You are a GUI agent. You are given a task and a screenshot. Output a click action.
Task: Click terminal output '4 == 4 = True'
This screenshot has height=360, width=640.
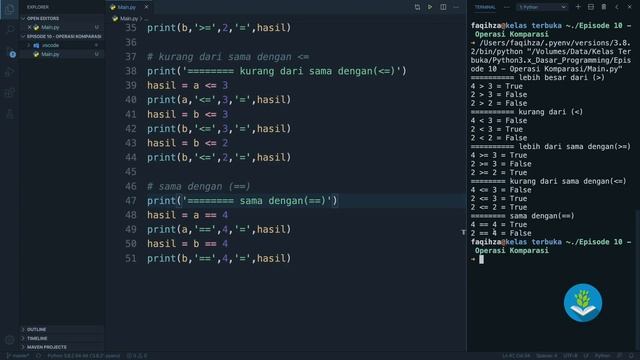[x=498, y=224]
